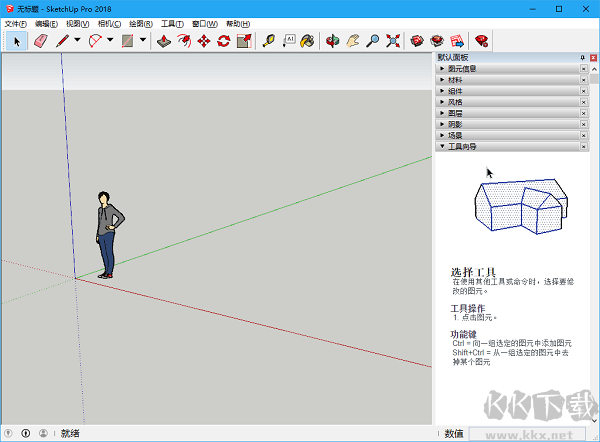This screenshot has height=442, width=600.
Task: Select the Rotate tool
Action: coord(224,41)
